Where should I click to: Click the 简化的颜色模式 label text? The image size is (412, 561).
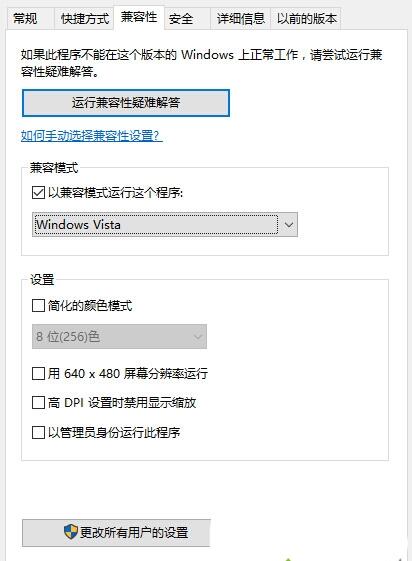(x=90, y=306)
